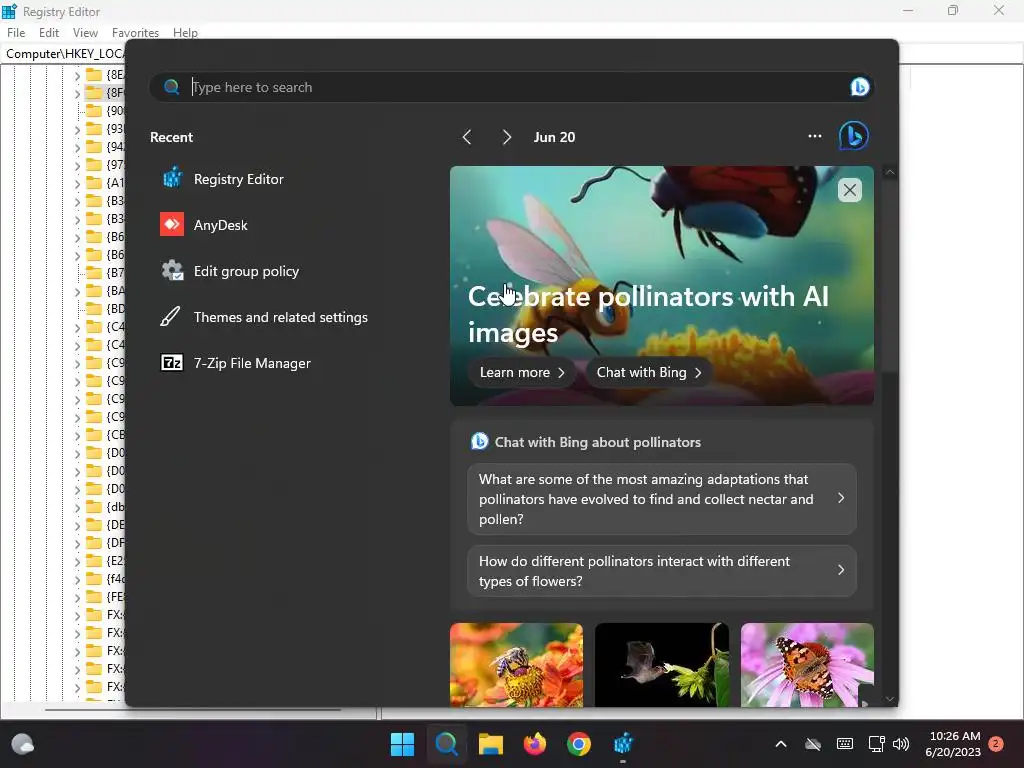Open weather widget on taskbar
This screenshot has width=1024, height=768.
coord(22,744)
